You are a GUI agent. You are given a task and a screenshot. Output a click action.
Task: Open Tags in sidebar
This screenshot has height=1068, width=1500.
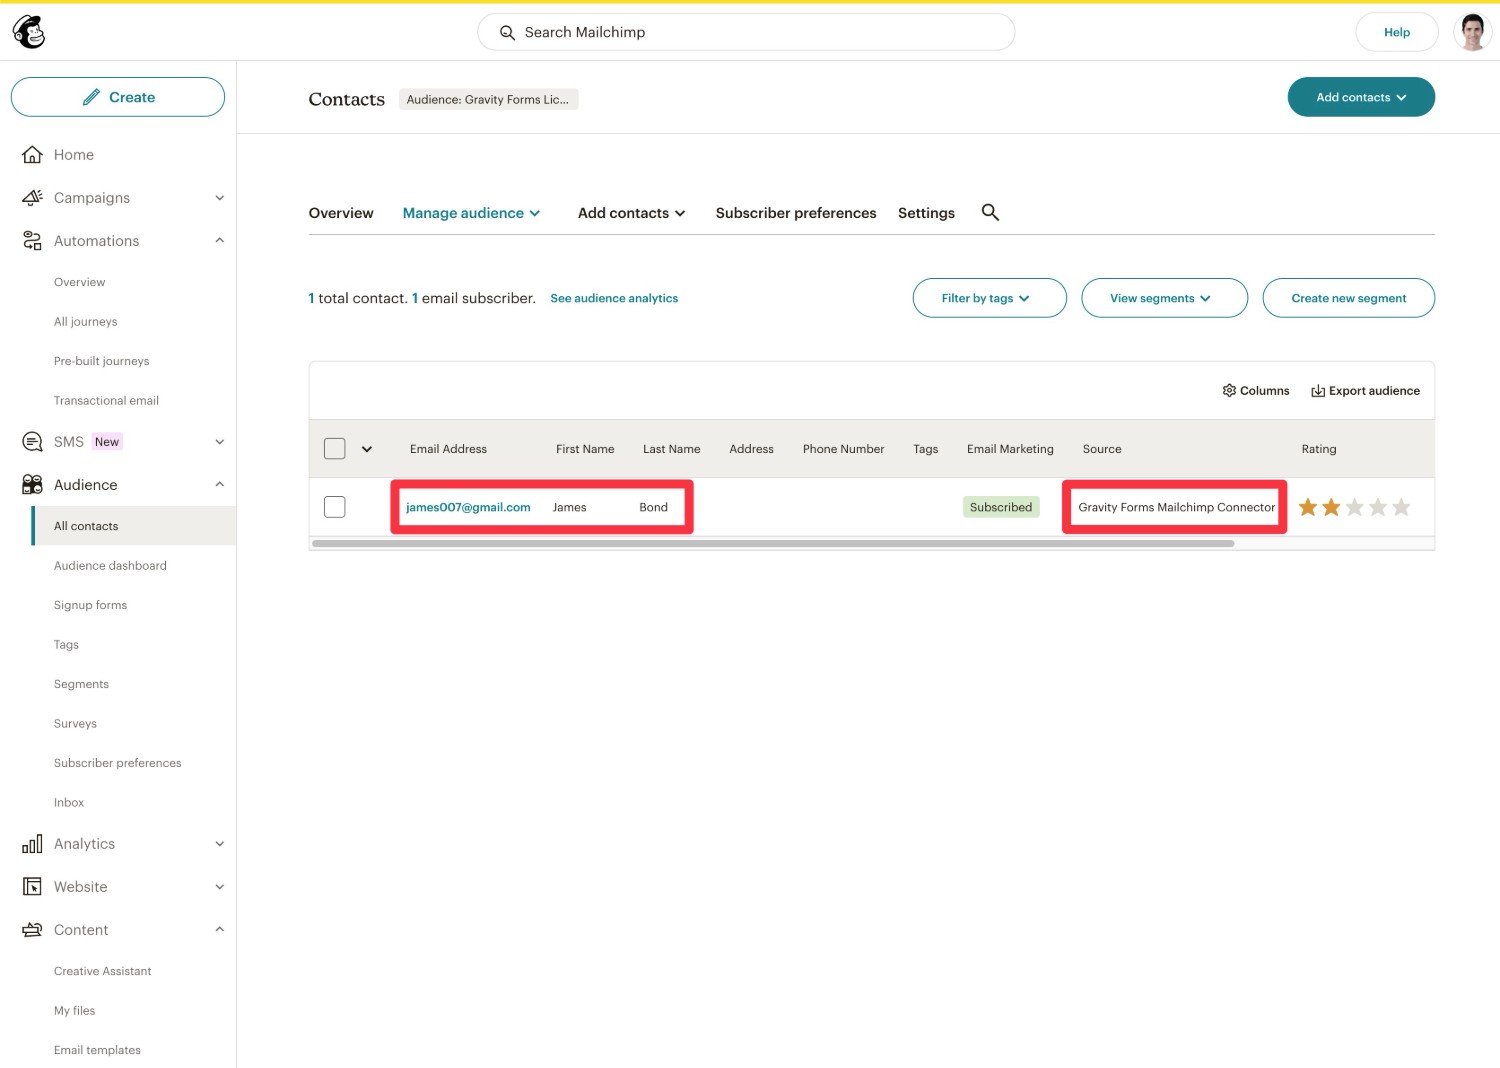click(x=66, y=645)
